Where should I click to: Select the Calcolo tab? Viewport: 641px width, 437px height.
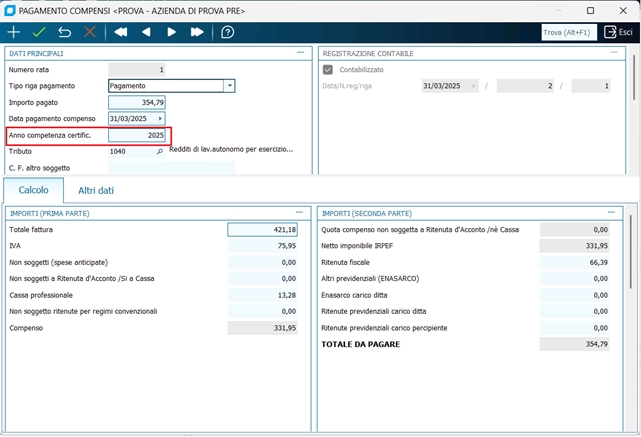(x=33, y=190)
